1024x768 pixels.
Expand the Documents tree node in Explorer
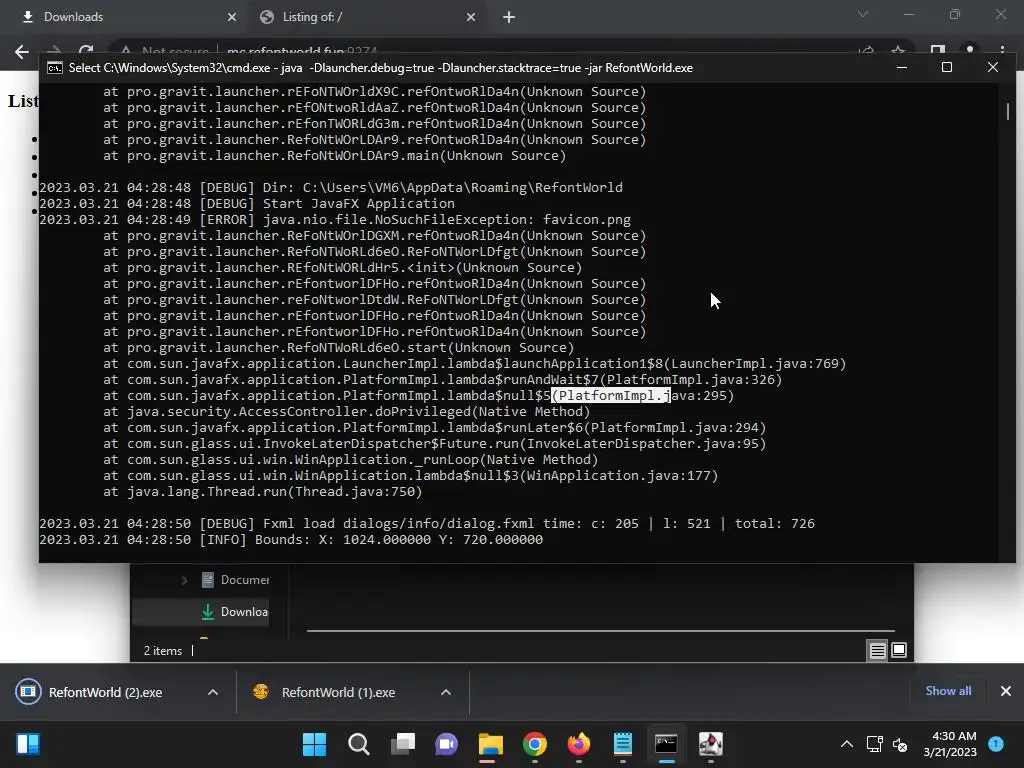[184, 580]
